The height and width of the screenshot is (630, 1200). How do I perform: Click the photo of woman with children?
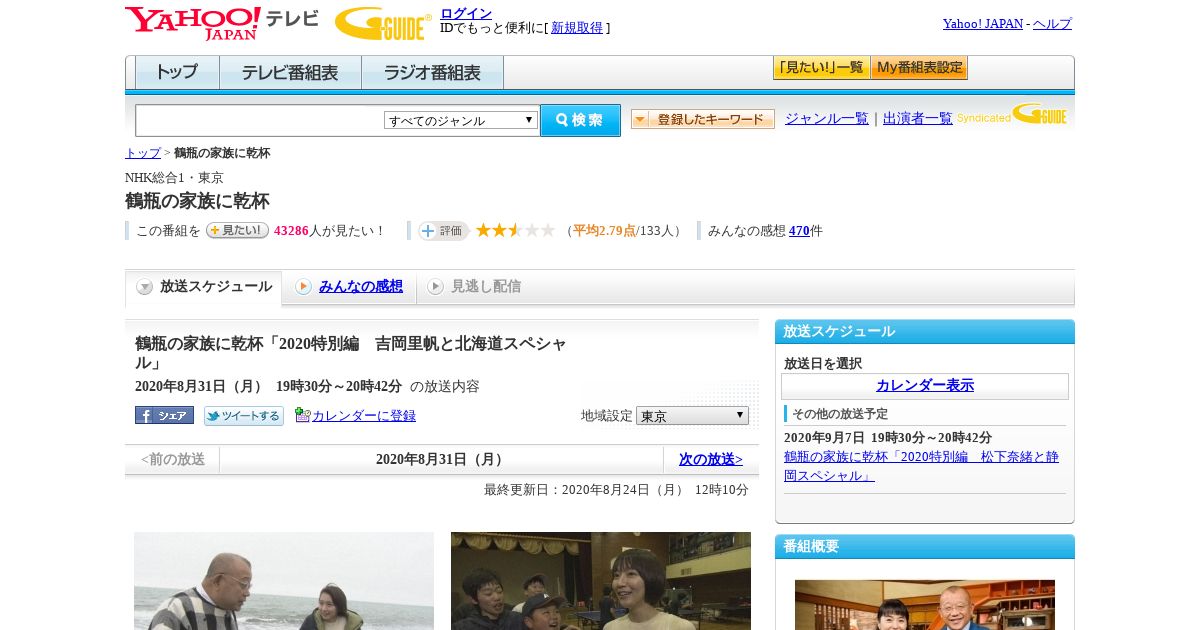click(x=601, y=581)
